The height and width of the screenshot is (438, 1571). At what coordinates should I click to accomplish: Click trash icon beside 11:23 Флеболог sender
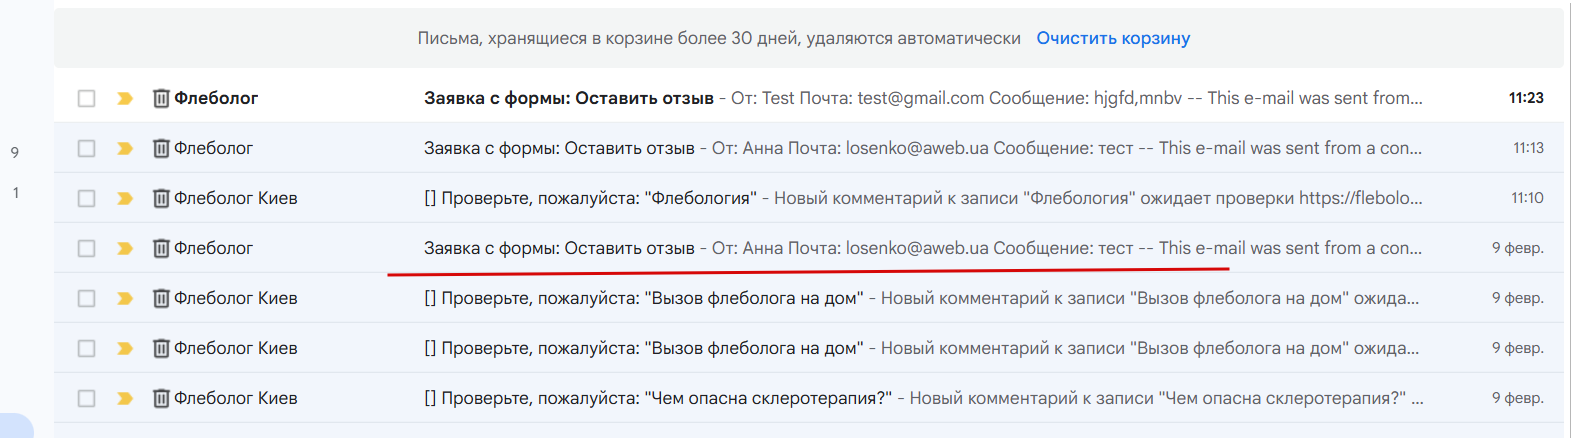tap(161, 98)
